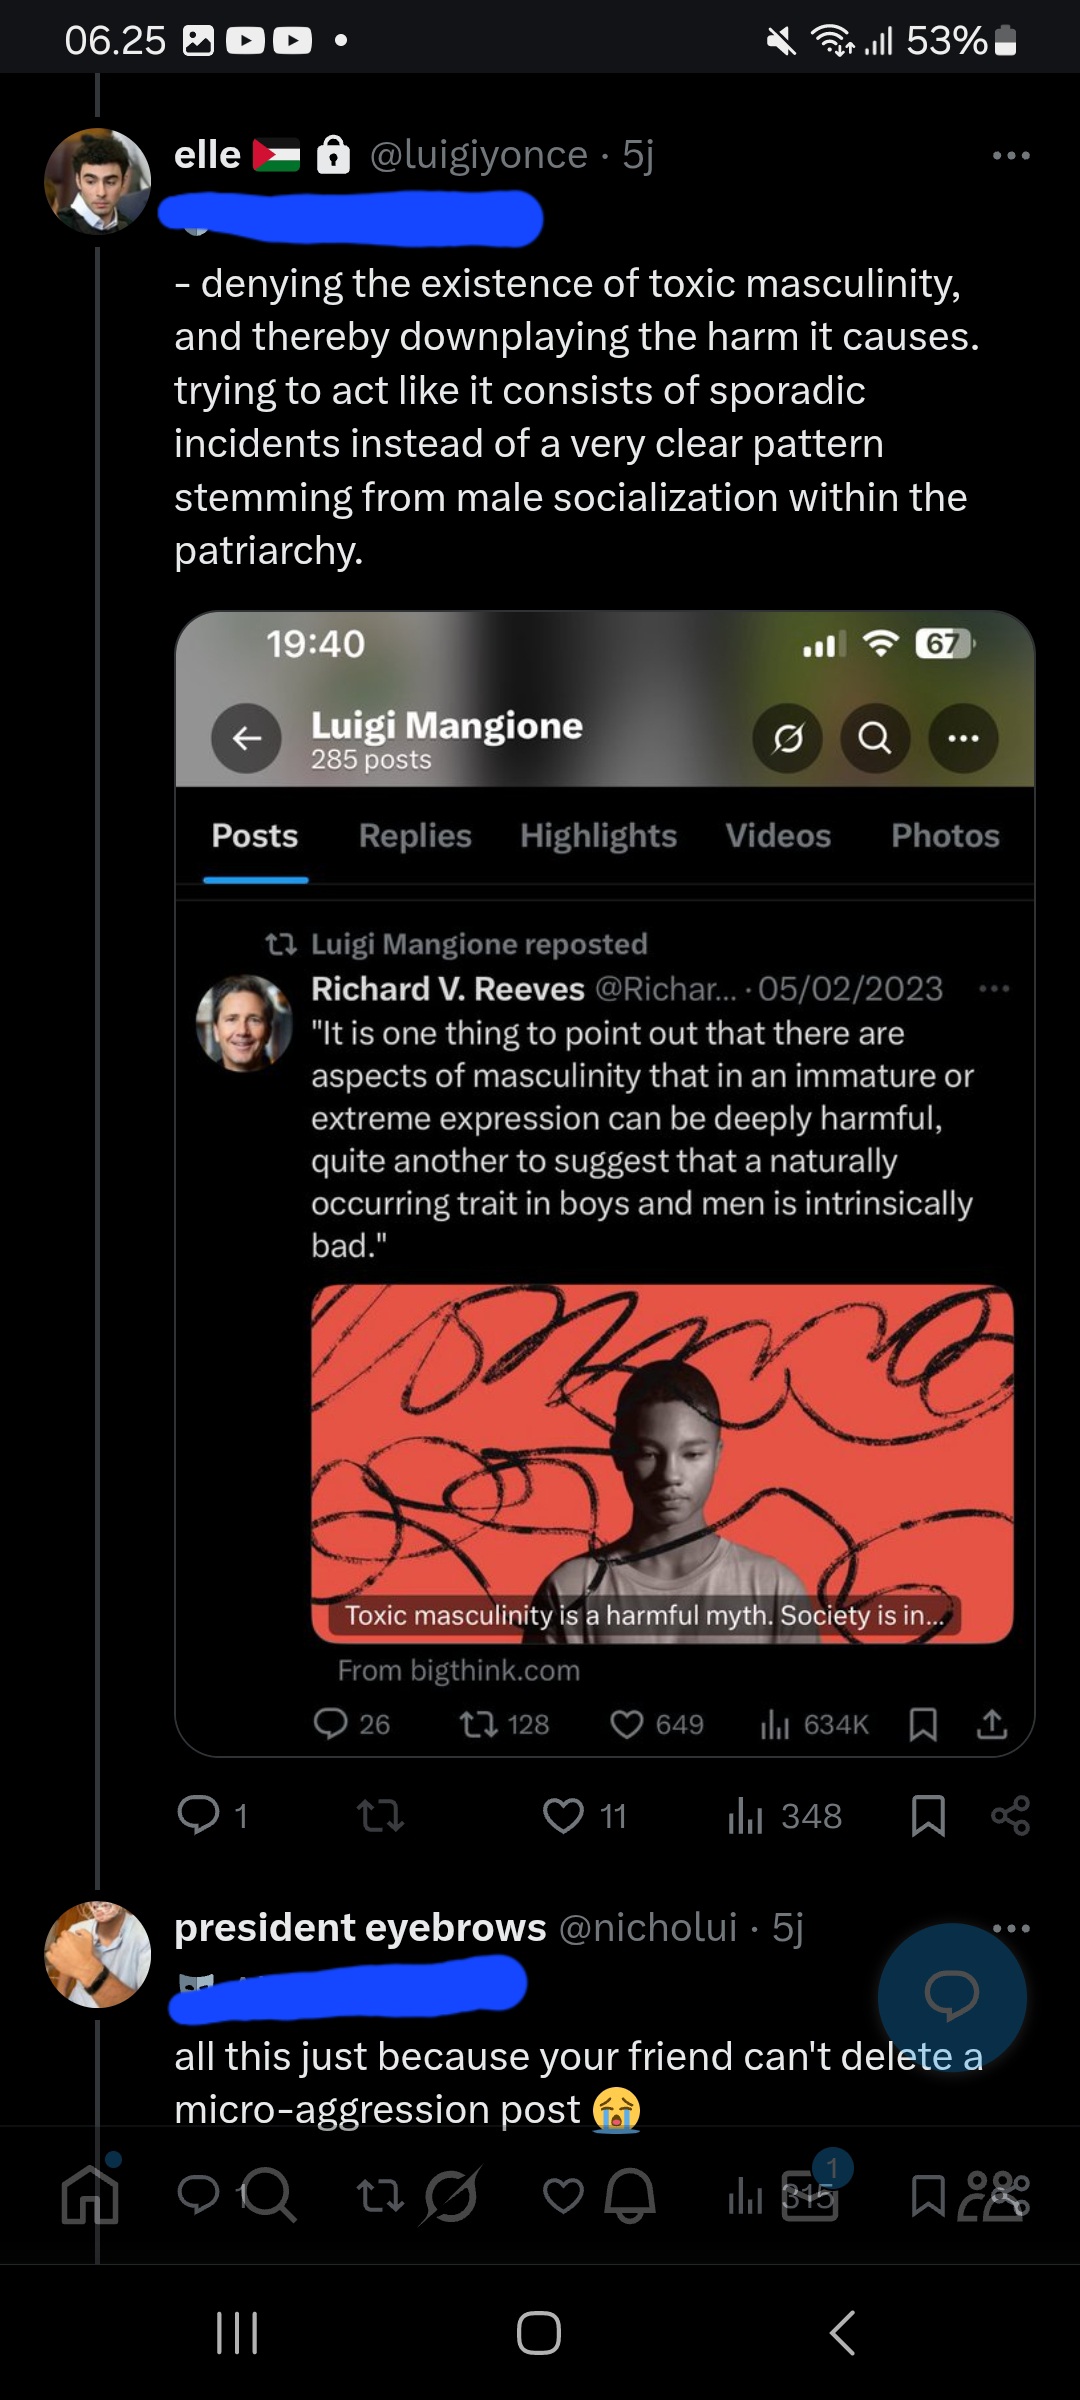Open Search in bottom navigation bar

tap(268, 2196)
